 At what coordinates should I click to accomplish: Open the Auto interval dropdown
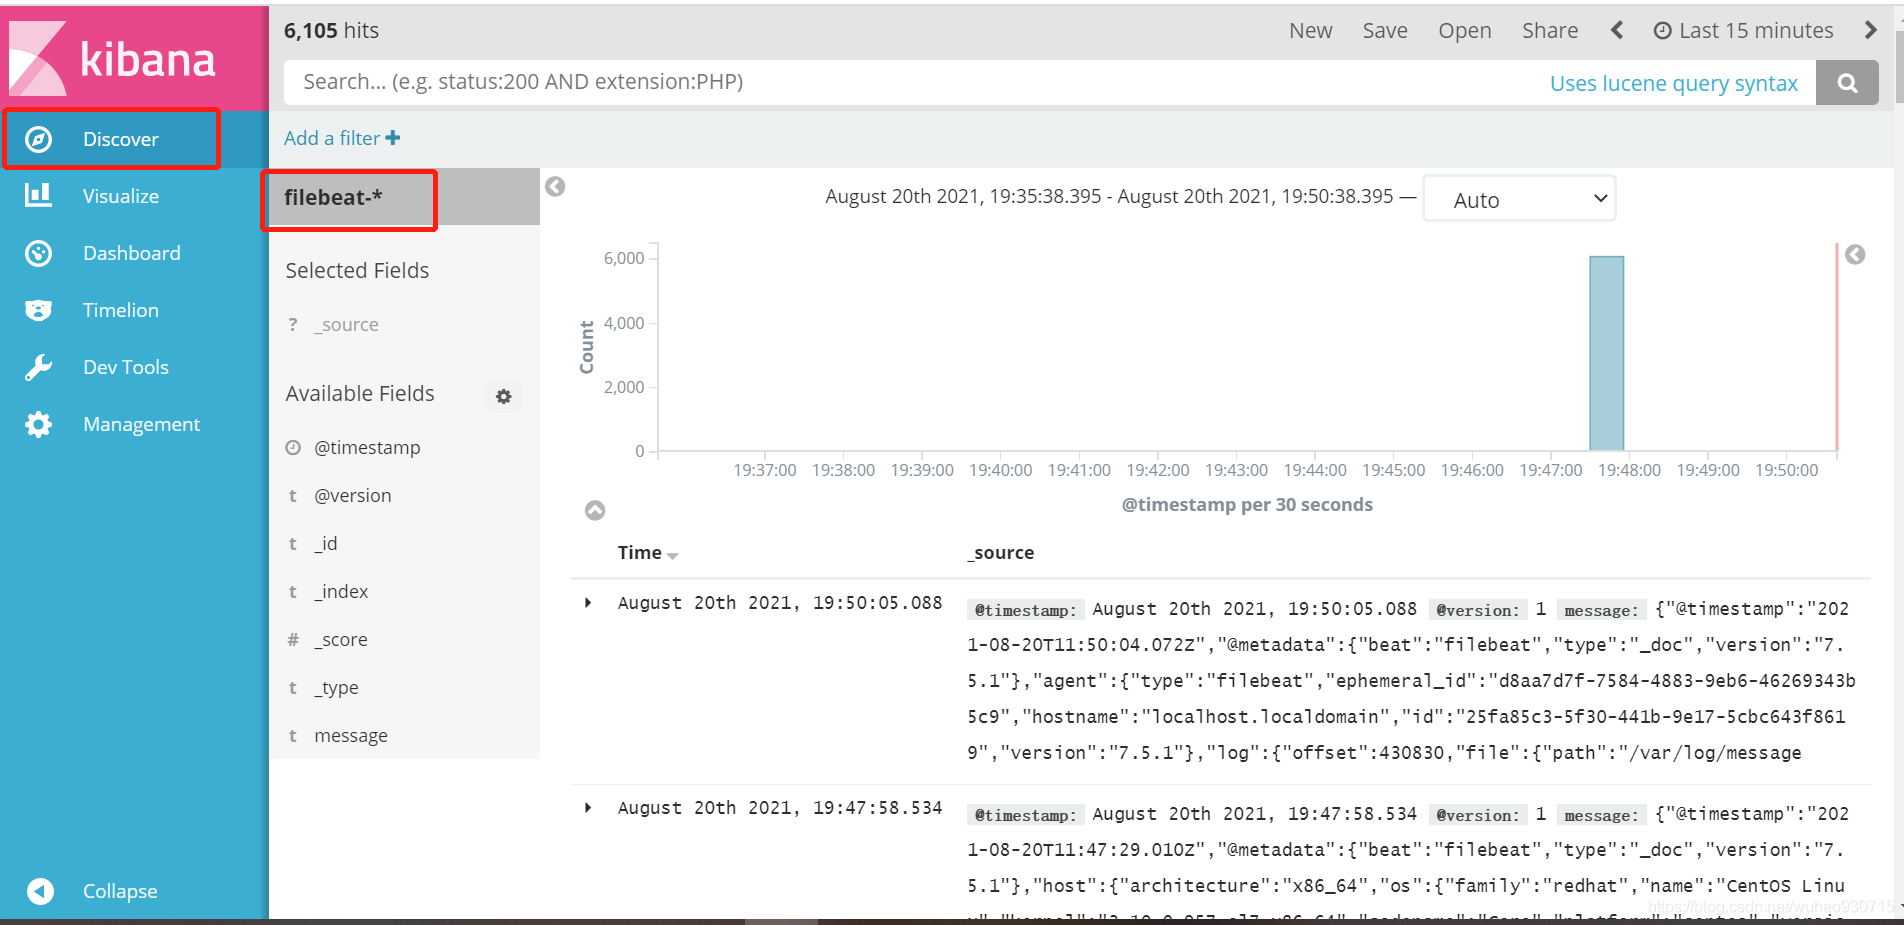(x=1519, y=199)
